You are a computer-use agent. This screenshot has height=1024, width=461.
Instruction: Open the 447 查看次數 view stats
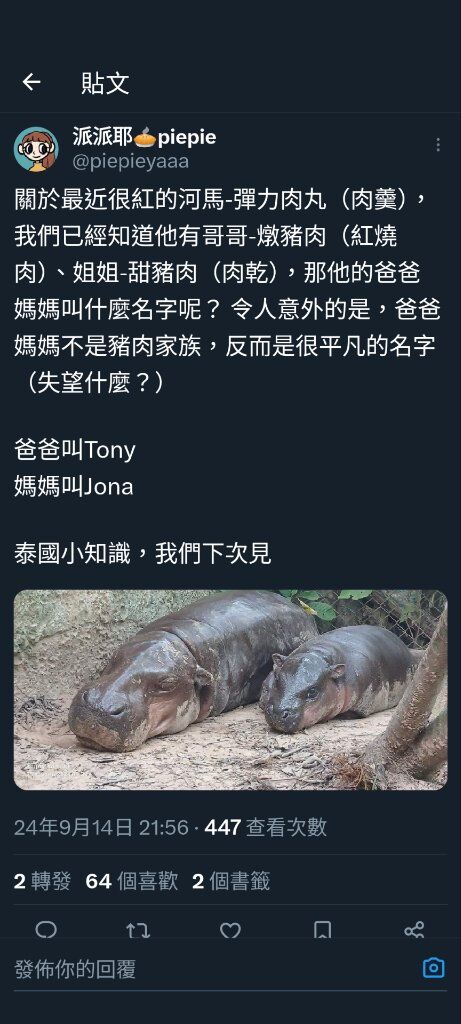pyautogui.click(x=266, y=827)
